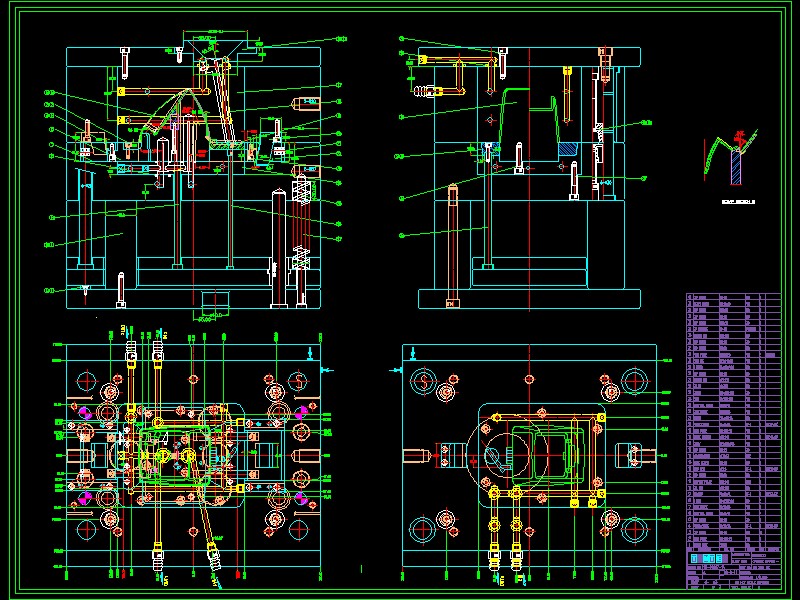Select the S-marked circle in bottom-right plan view
The image size is (800, 600).
click(x=424, y=381)
